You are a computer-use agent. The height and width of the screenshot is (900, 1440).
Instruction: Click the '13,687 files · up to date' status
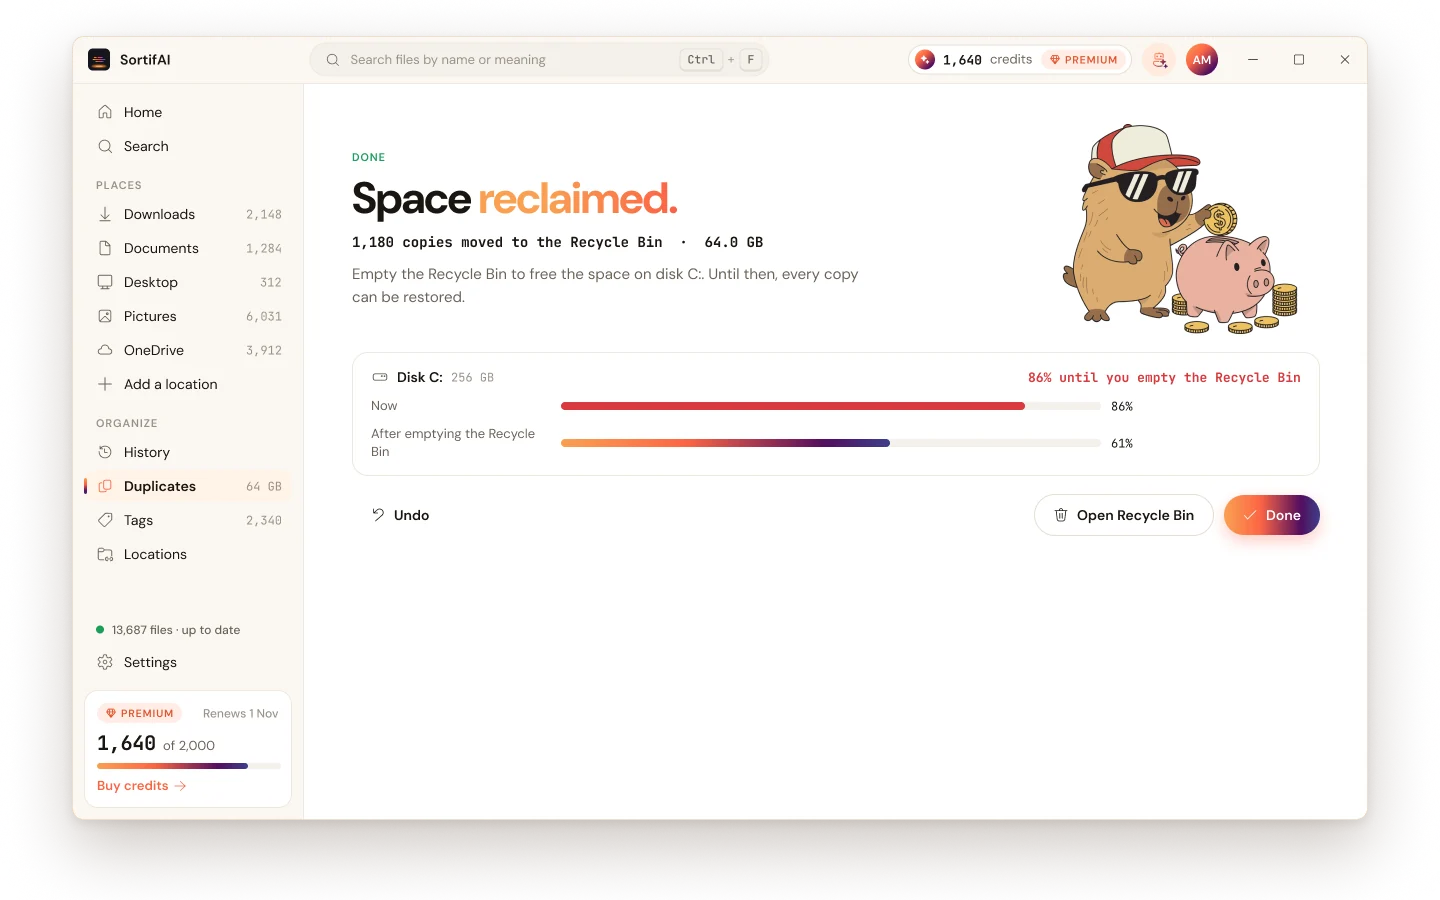point(168,630)
